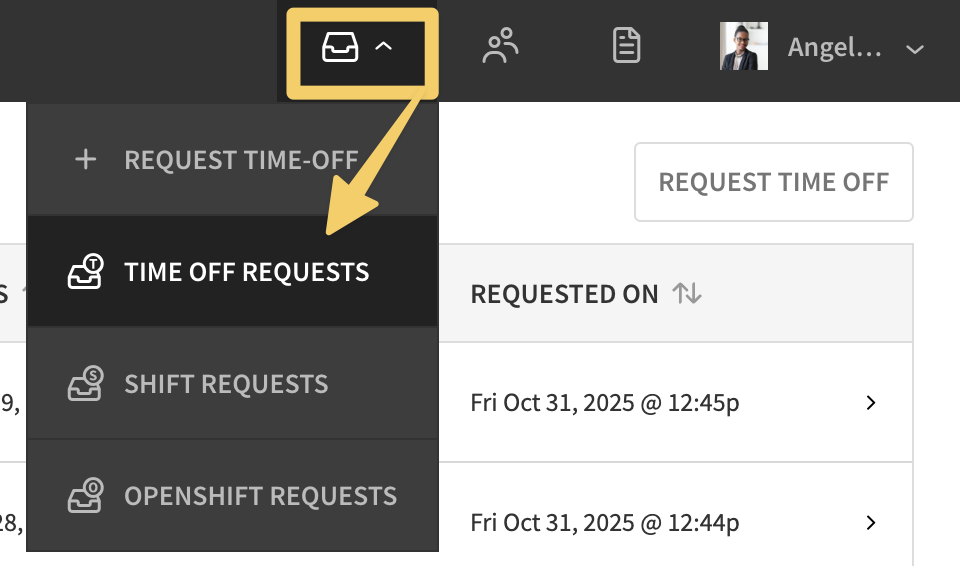Viewport: 960px width, 566px height.
Task: Go to OPENSHIFT REQUESTS menu entry
Action: click(x=260, y=496)
